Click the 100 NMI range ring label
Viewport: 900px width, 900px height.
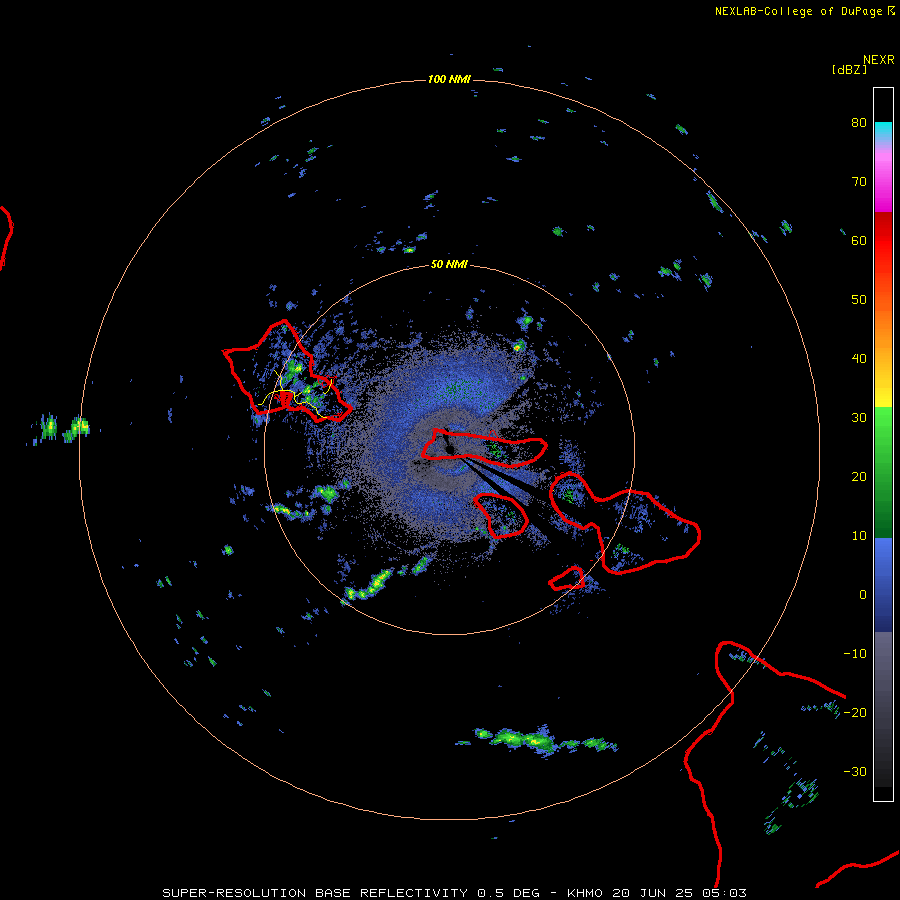click(x=449, y=79)
